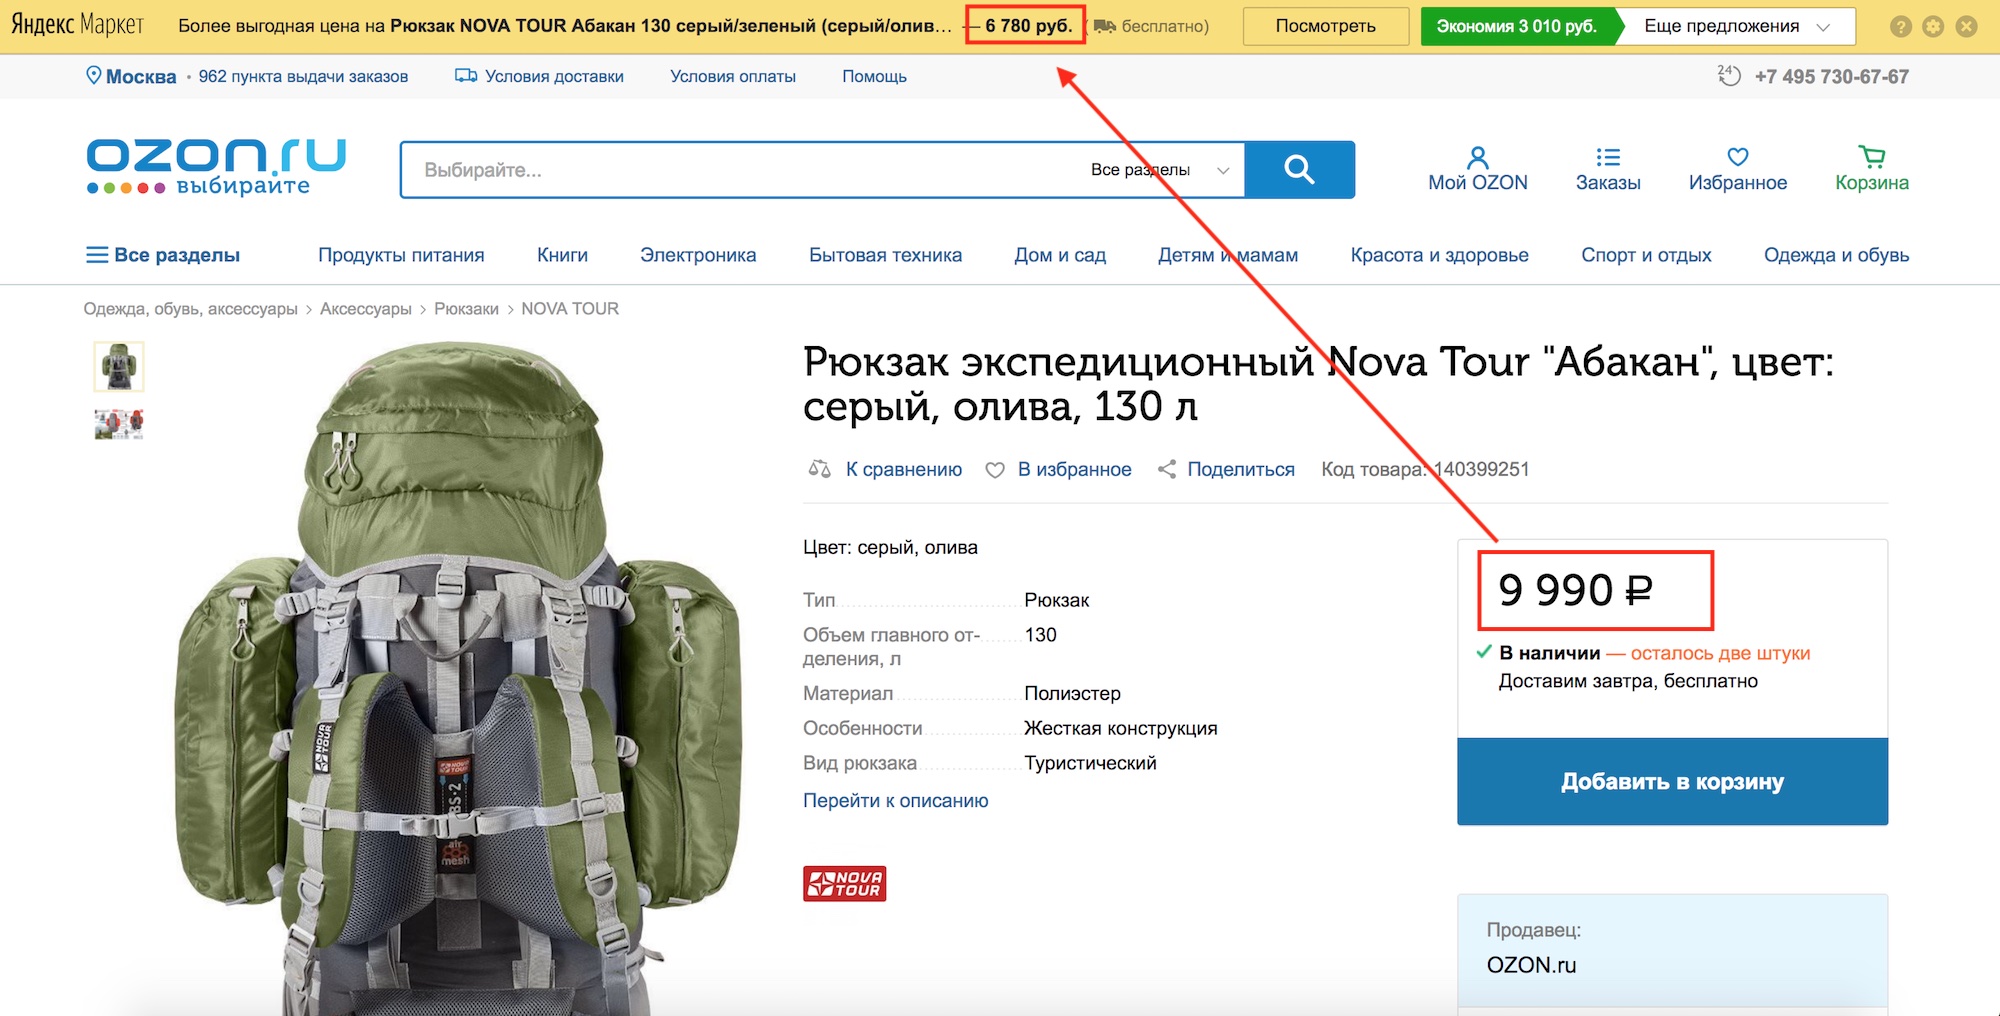
Task: Click the green Экономия 3 010 руб. label
Action: [1516, 26]
